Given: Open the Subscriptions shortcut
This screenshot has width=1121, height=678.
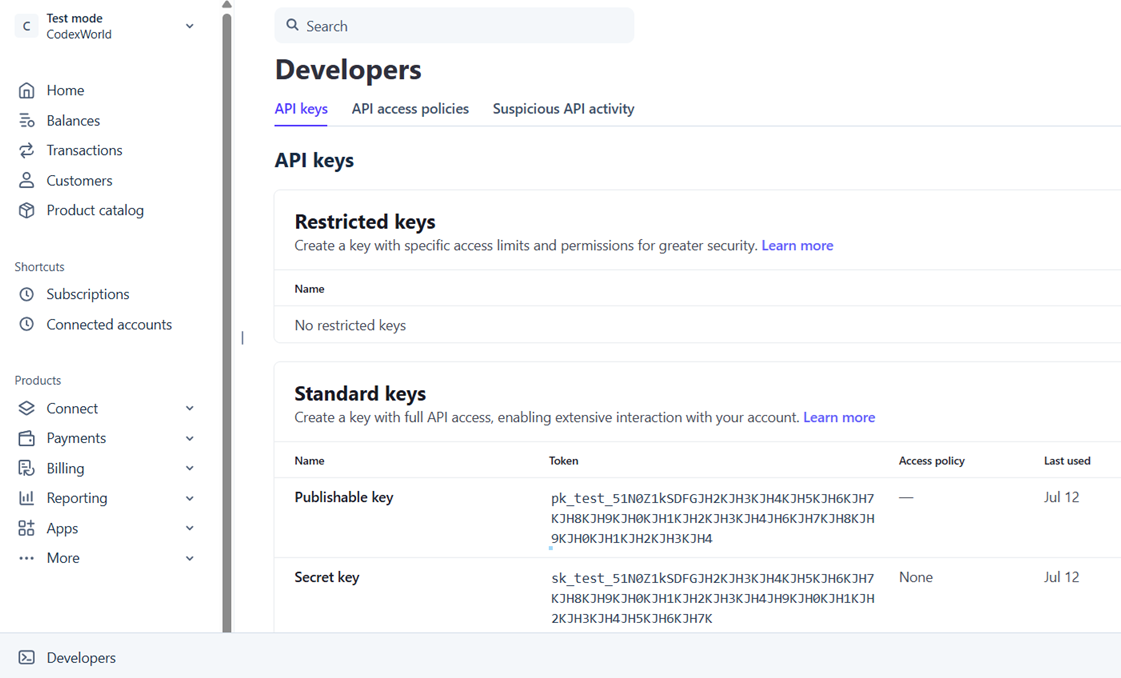Looking at the screenshot, I should coord(88,294).
